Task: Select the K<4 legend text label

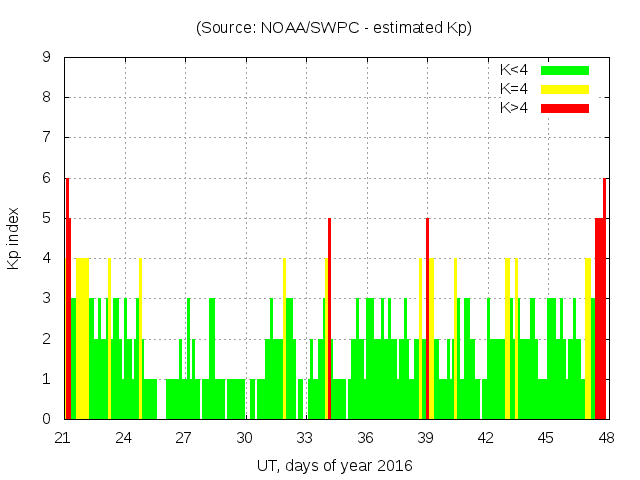Action: [x=514, y=70]
